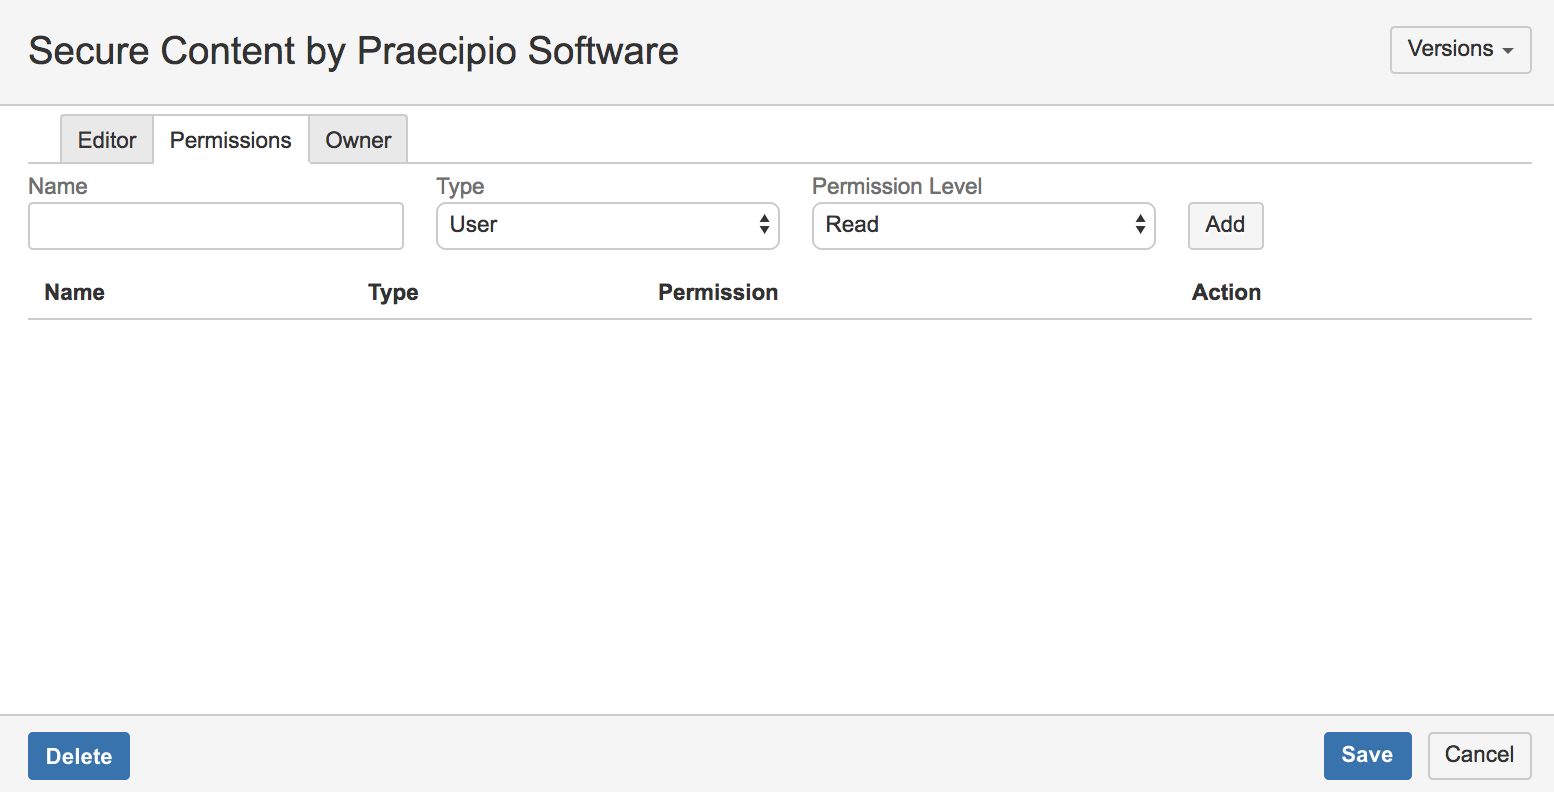Go to the Owner tab
The image size is (1554, 792).
point(358,140)
